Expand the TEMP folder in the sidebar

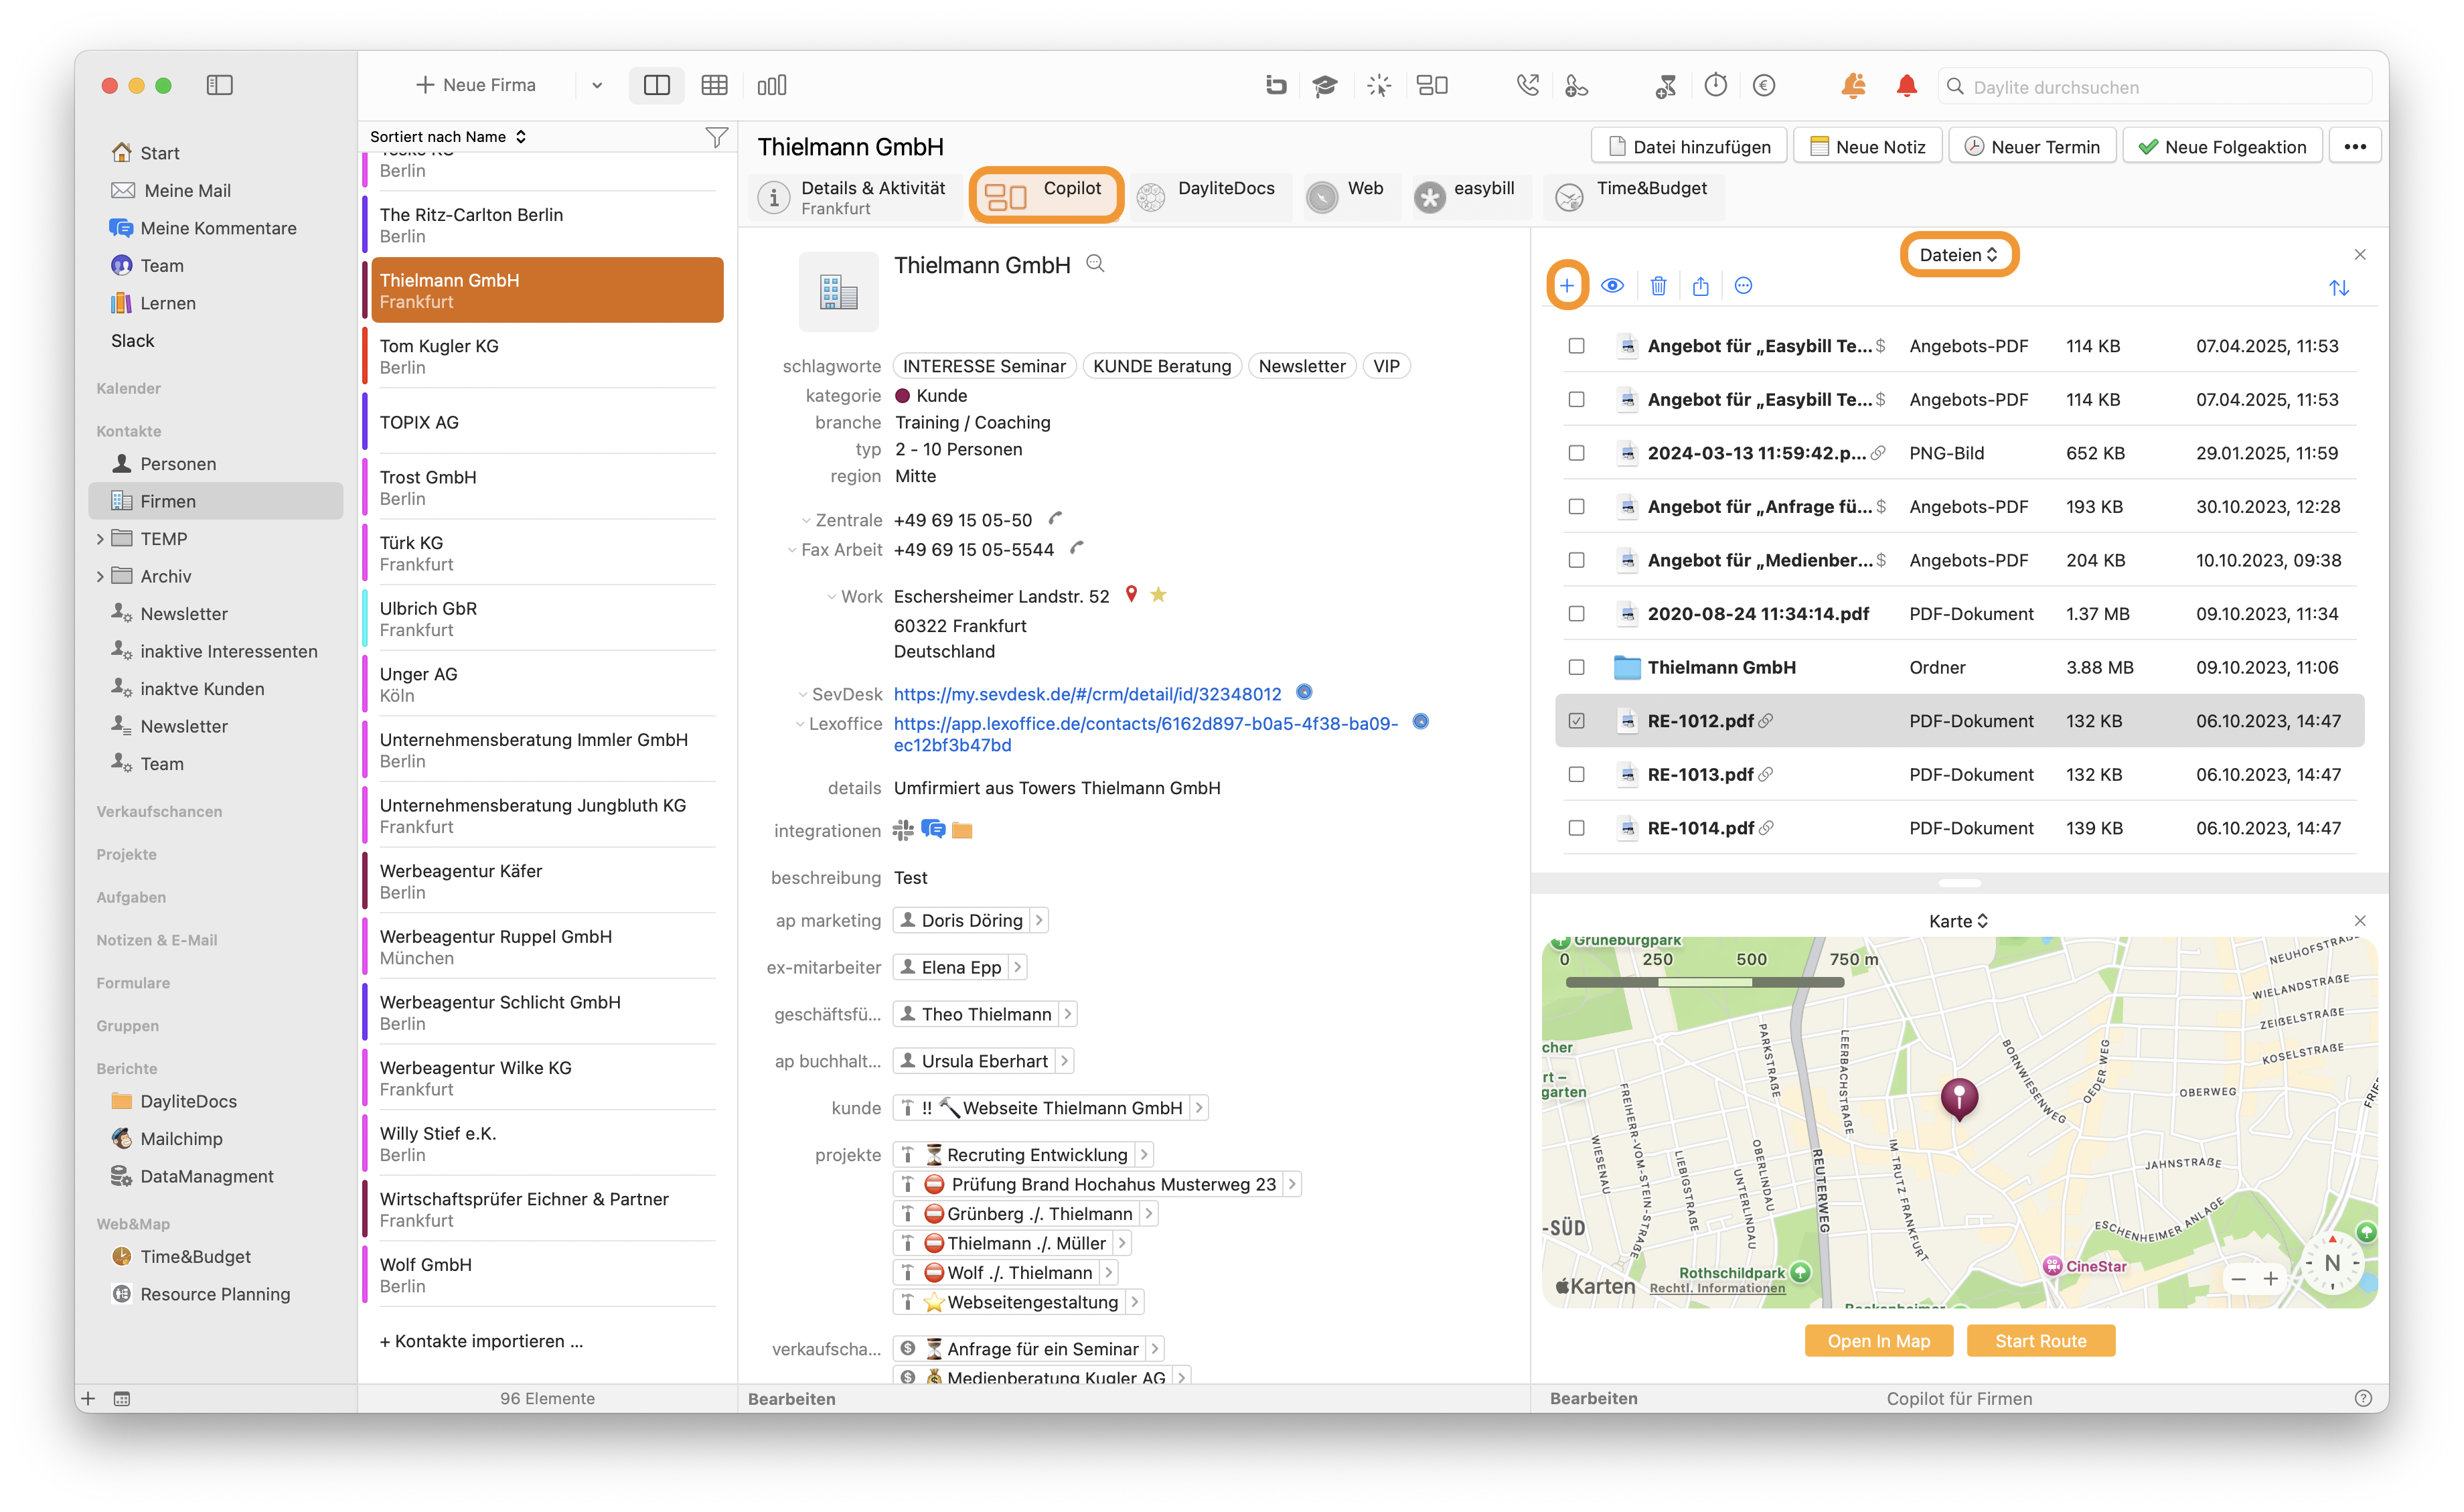[100, 539]
